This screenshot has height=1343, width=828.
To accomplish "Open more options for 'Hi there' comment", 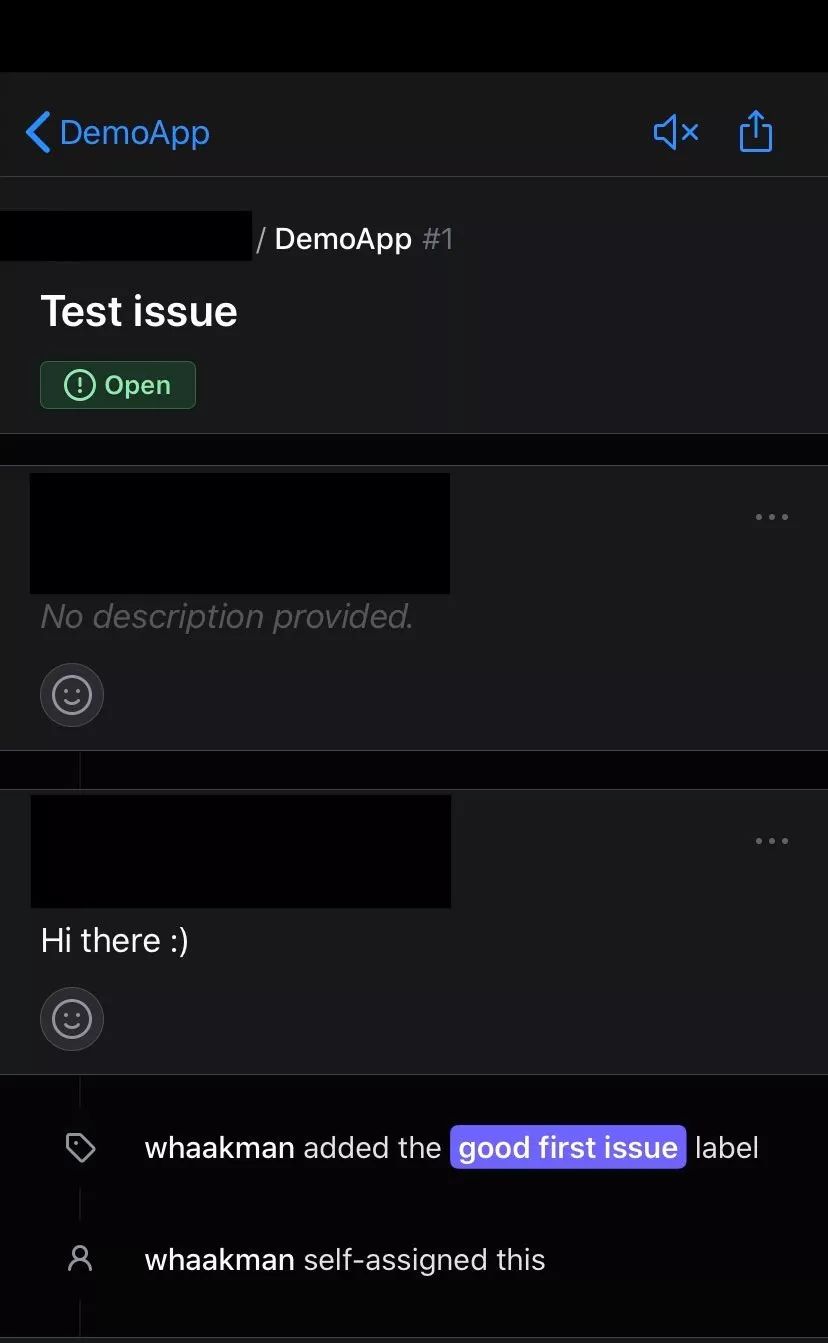I will (x=772, y=841).
